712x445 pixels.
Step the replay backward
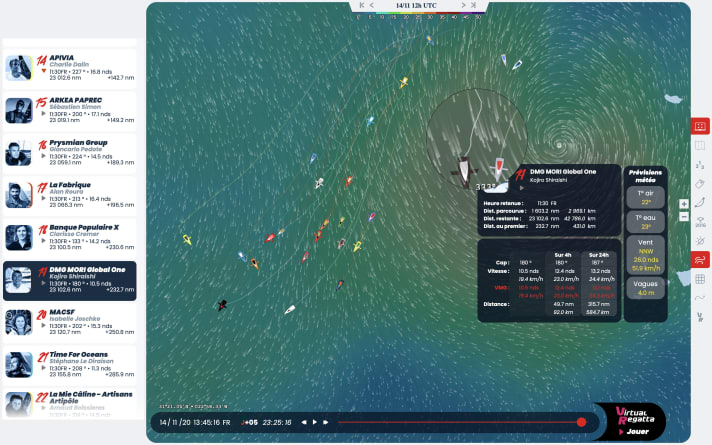coord(303,422)
